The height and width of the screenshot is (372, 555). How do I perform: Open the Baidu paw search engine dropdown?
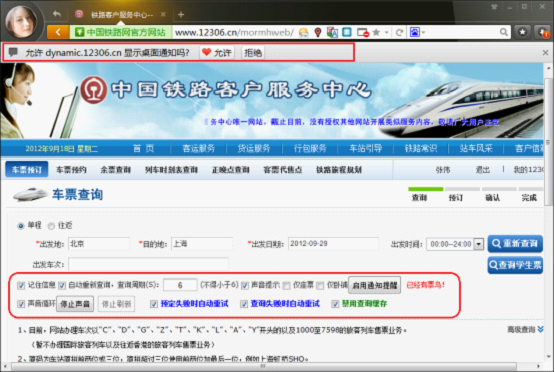417,33
